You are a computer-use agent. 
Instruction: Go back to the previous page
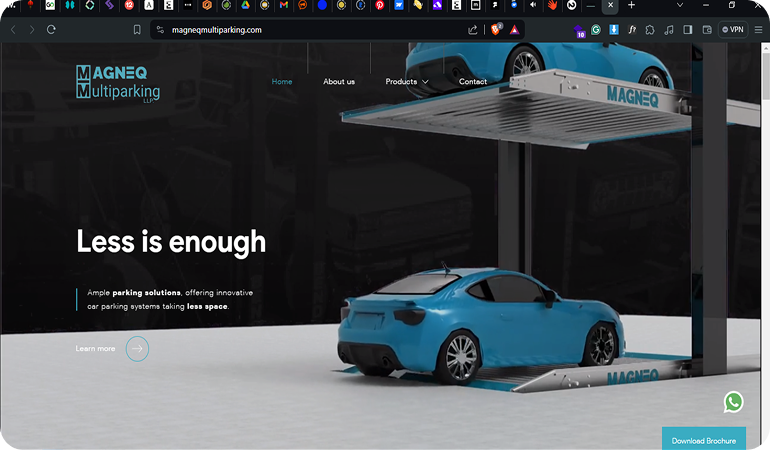(13, 30)
